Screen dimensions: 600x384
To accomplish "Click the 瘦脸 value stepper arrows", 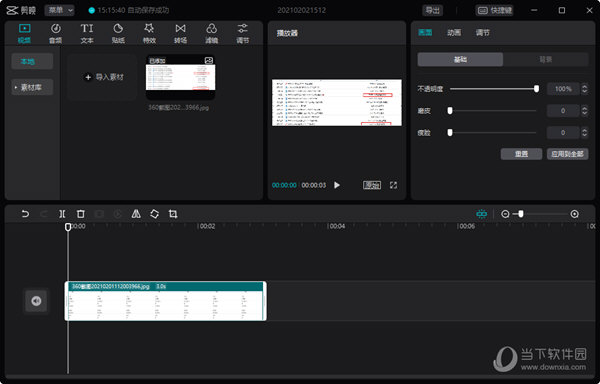I will (584, 132).
